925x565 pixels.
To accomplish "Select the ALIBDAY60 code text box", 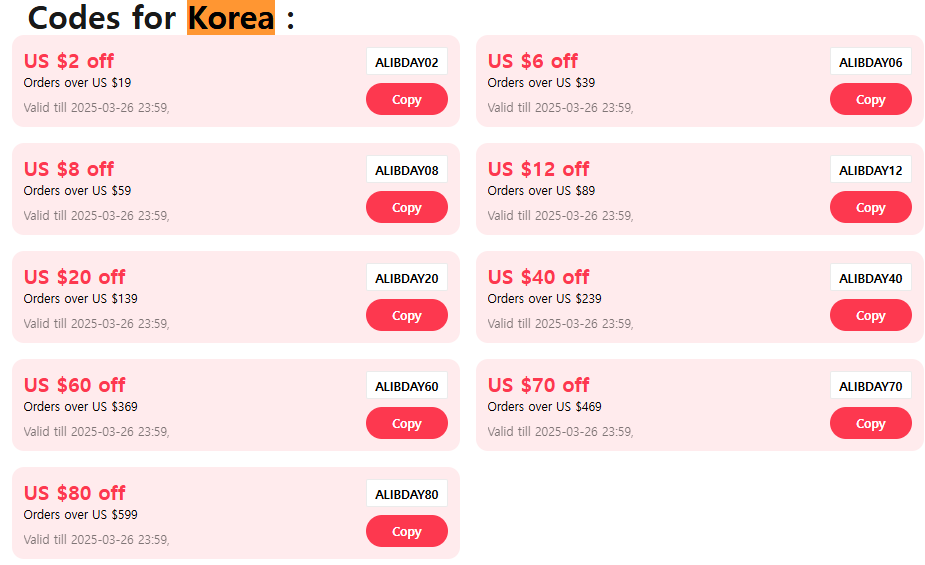I will [406, 386].
